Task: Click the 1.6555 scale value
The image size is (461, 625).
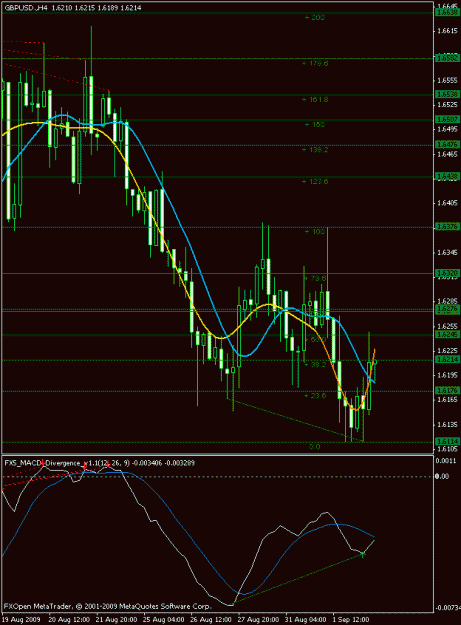Action: (x=447, y=80)
